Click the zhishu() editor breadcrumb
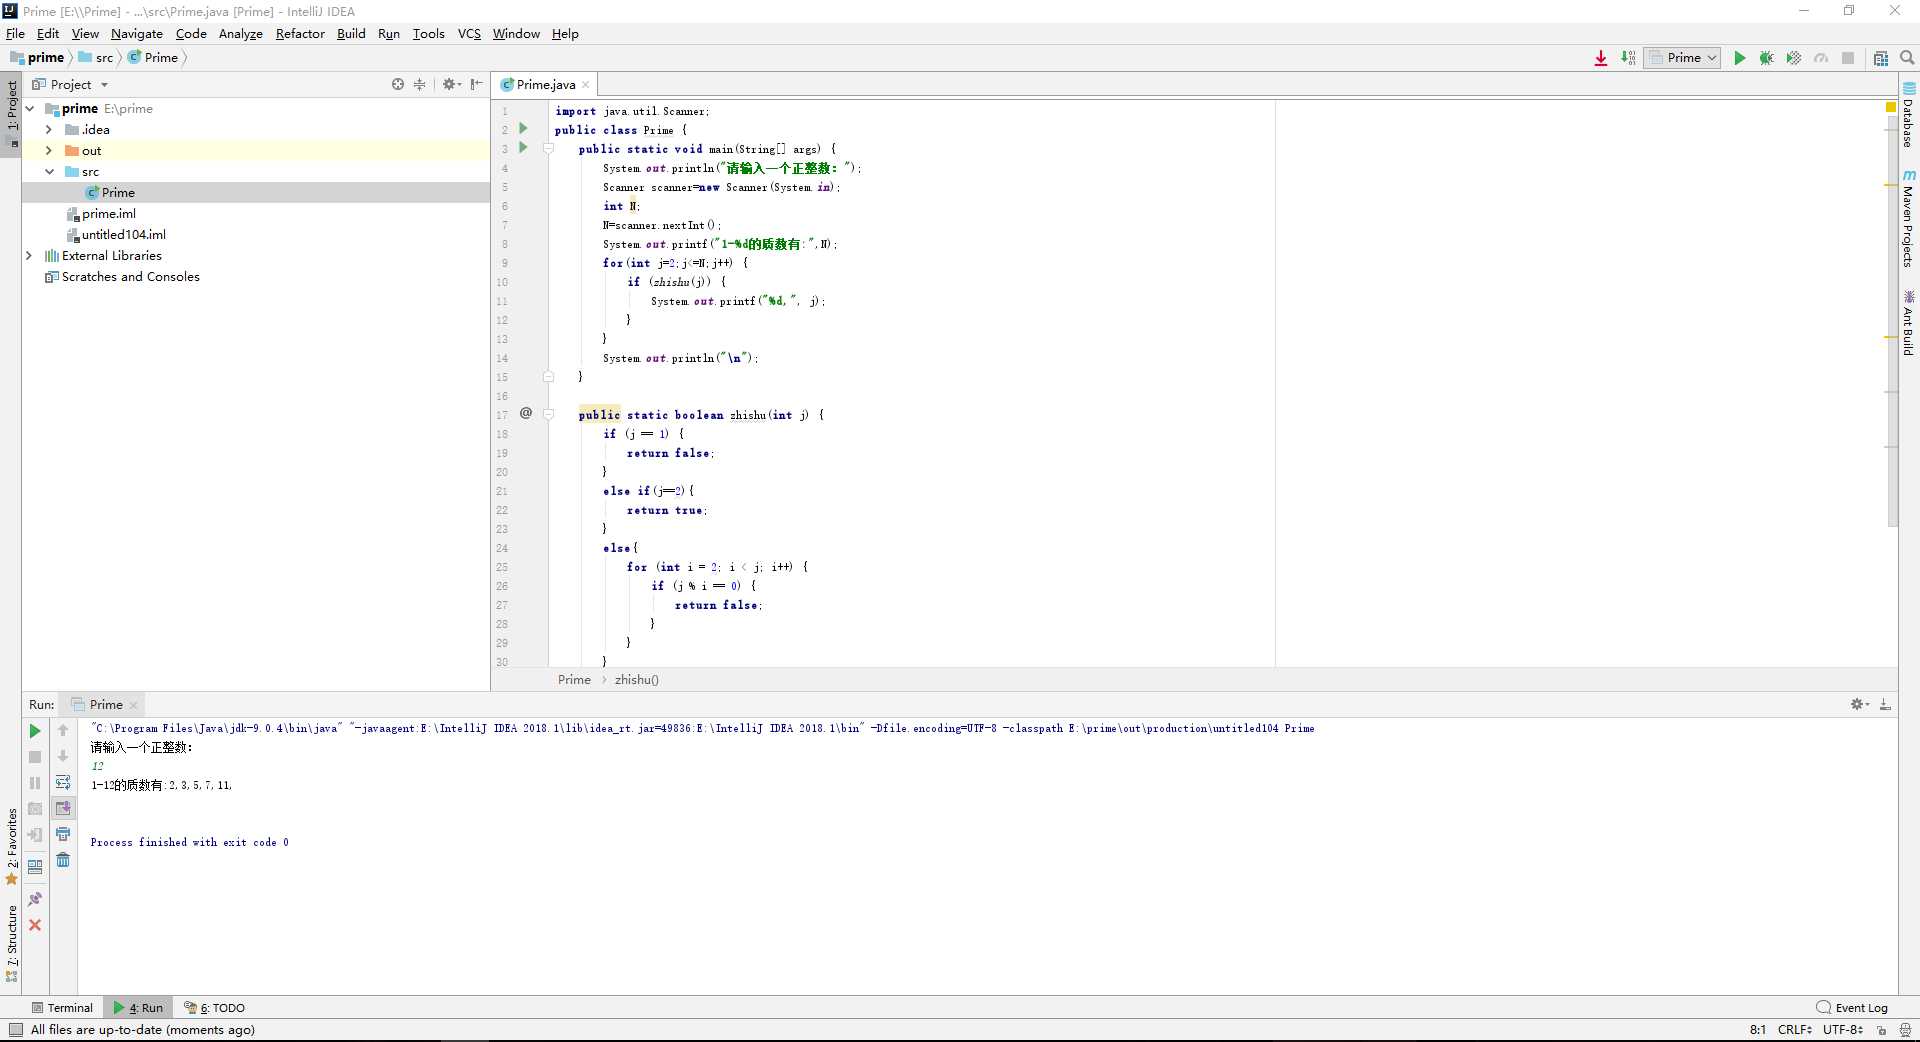The height and width of the screenshot is (1042, 1920). [x=636, y=680]
